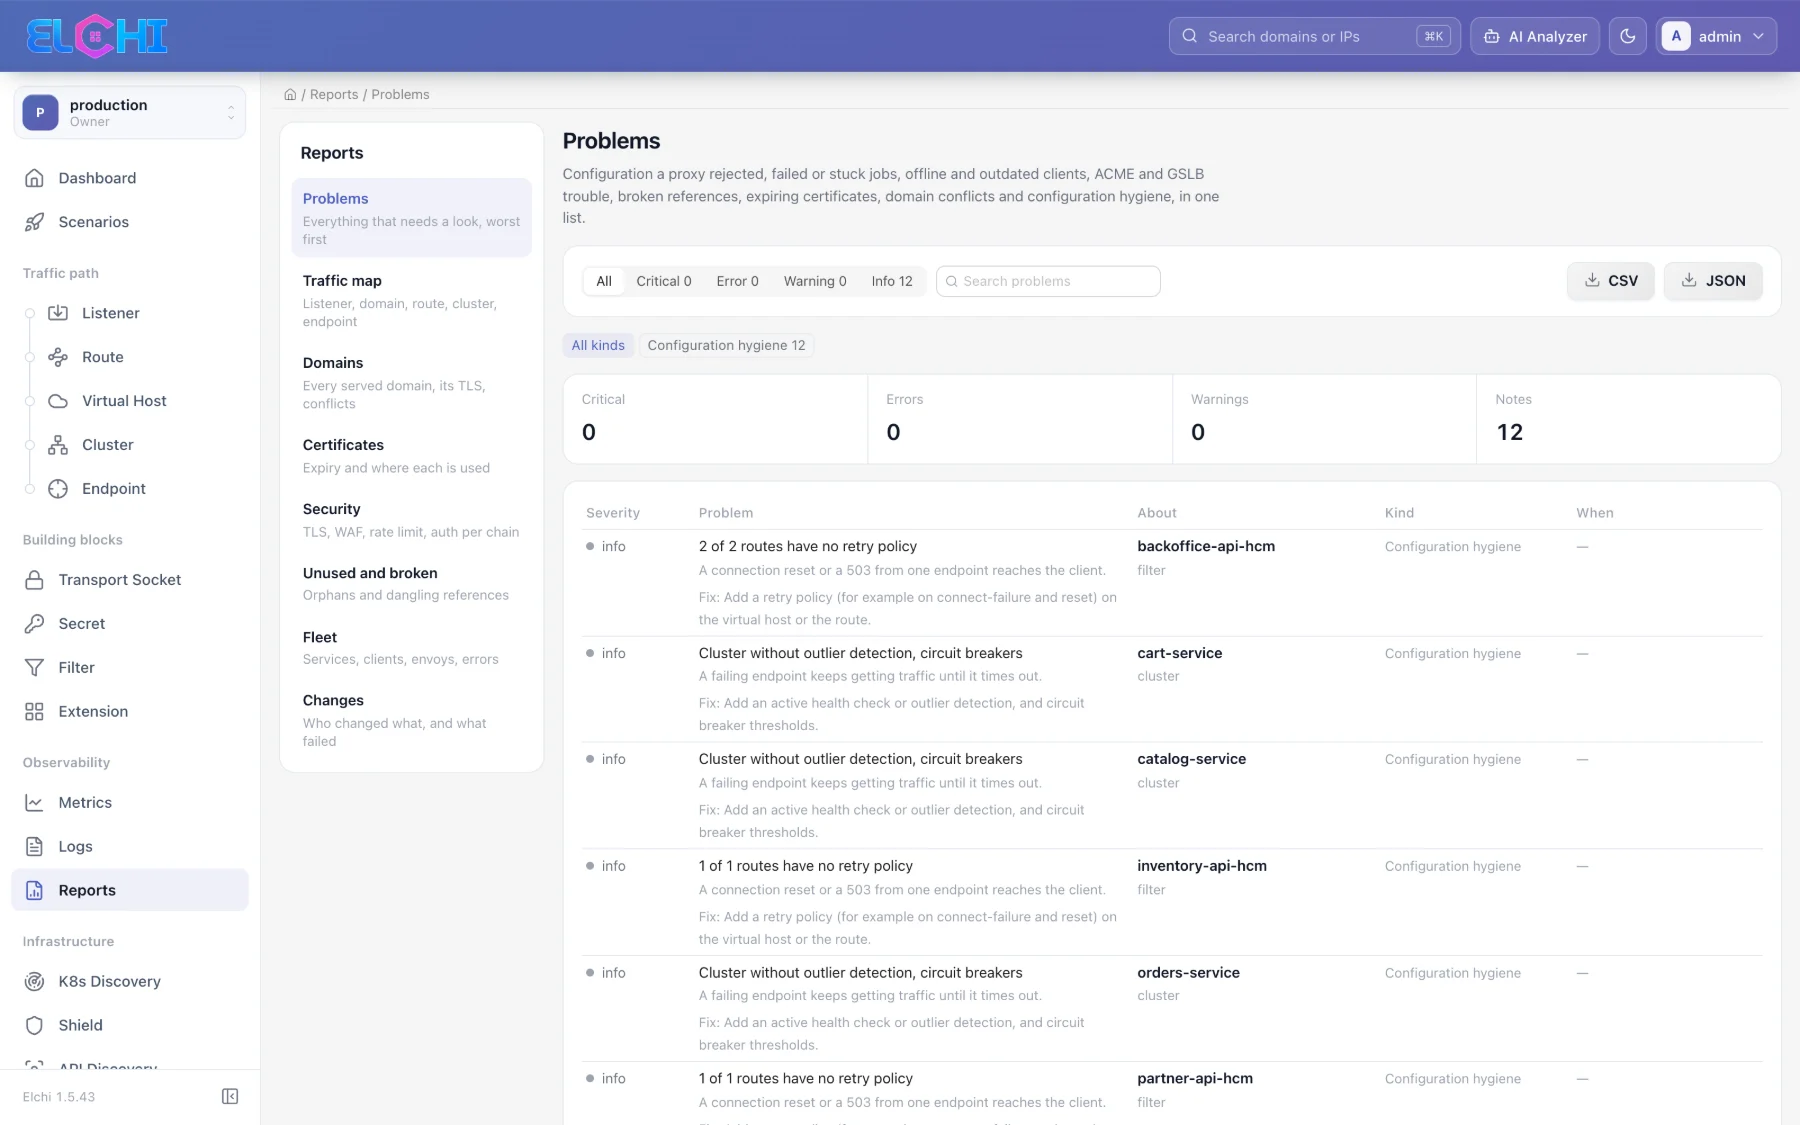Export problems as CSV
This screenshot has height=1125, width=1800.
tap(1611, 281)
